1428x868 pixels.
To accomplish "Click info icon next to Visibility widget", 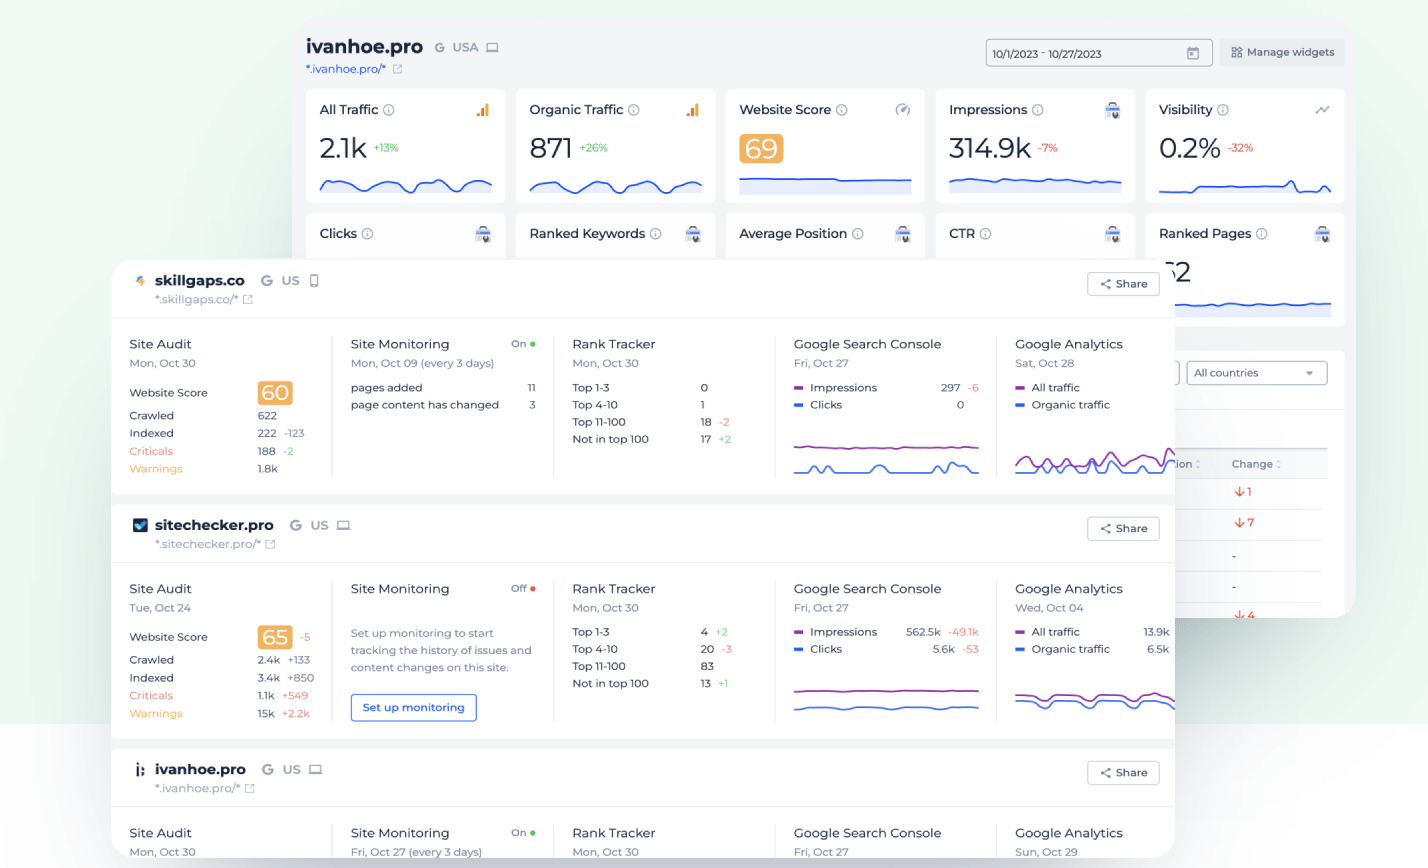I will click(x=1223, y=110).
